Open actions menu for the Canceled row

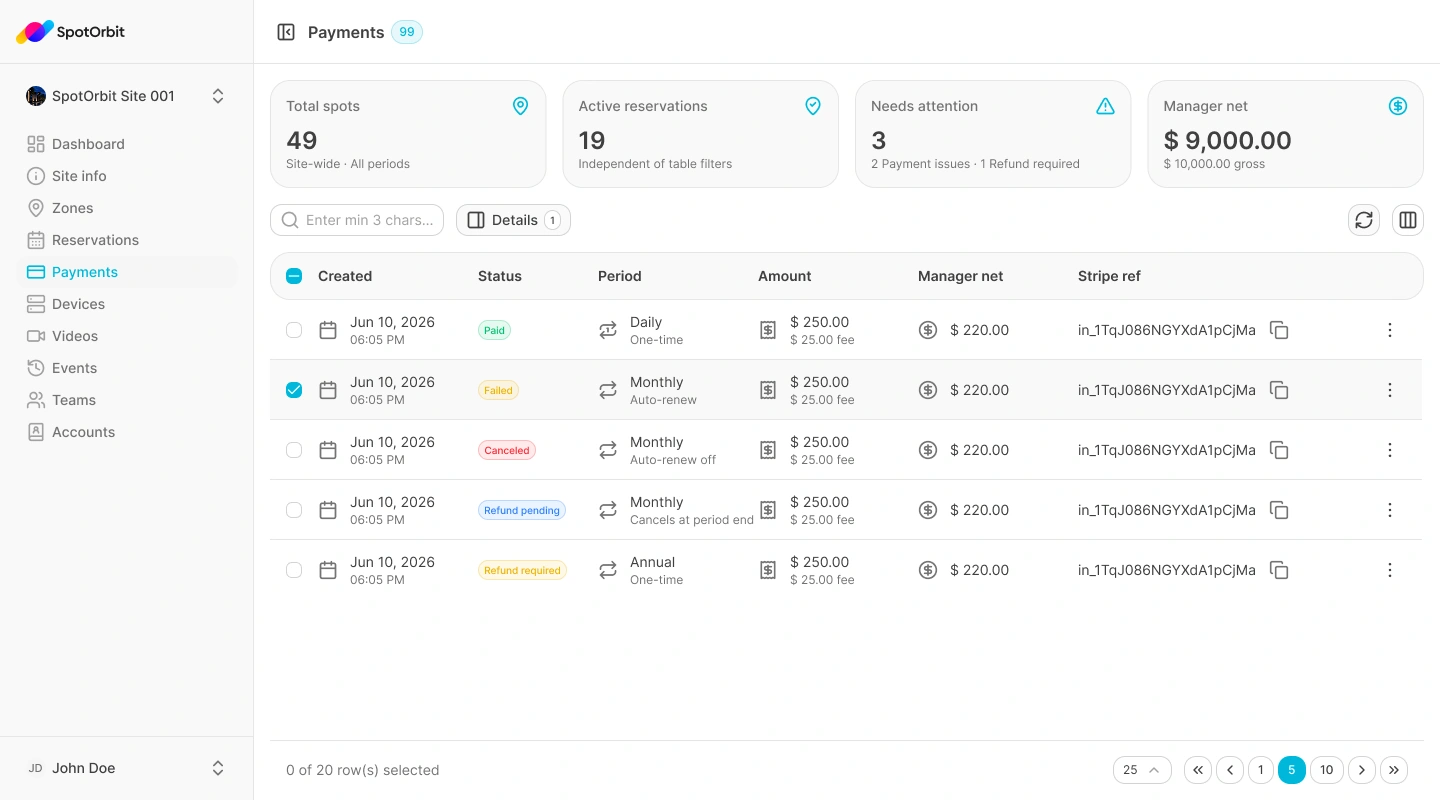pyautogui.click(x=1390, y=450)
